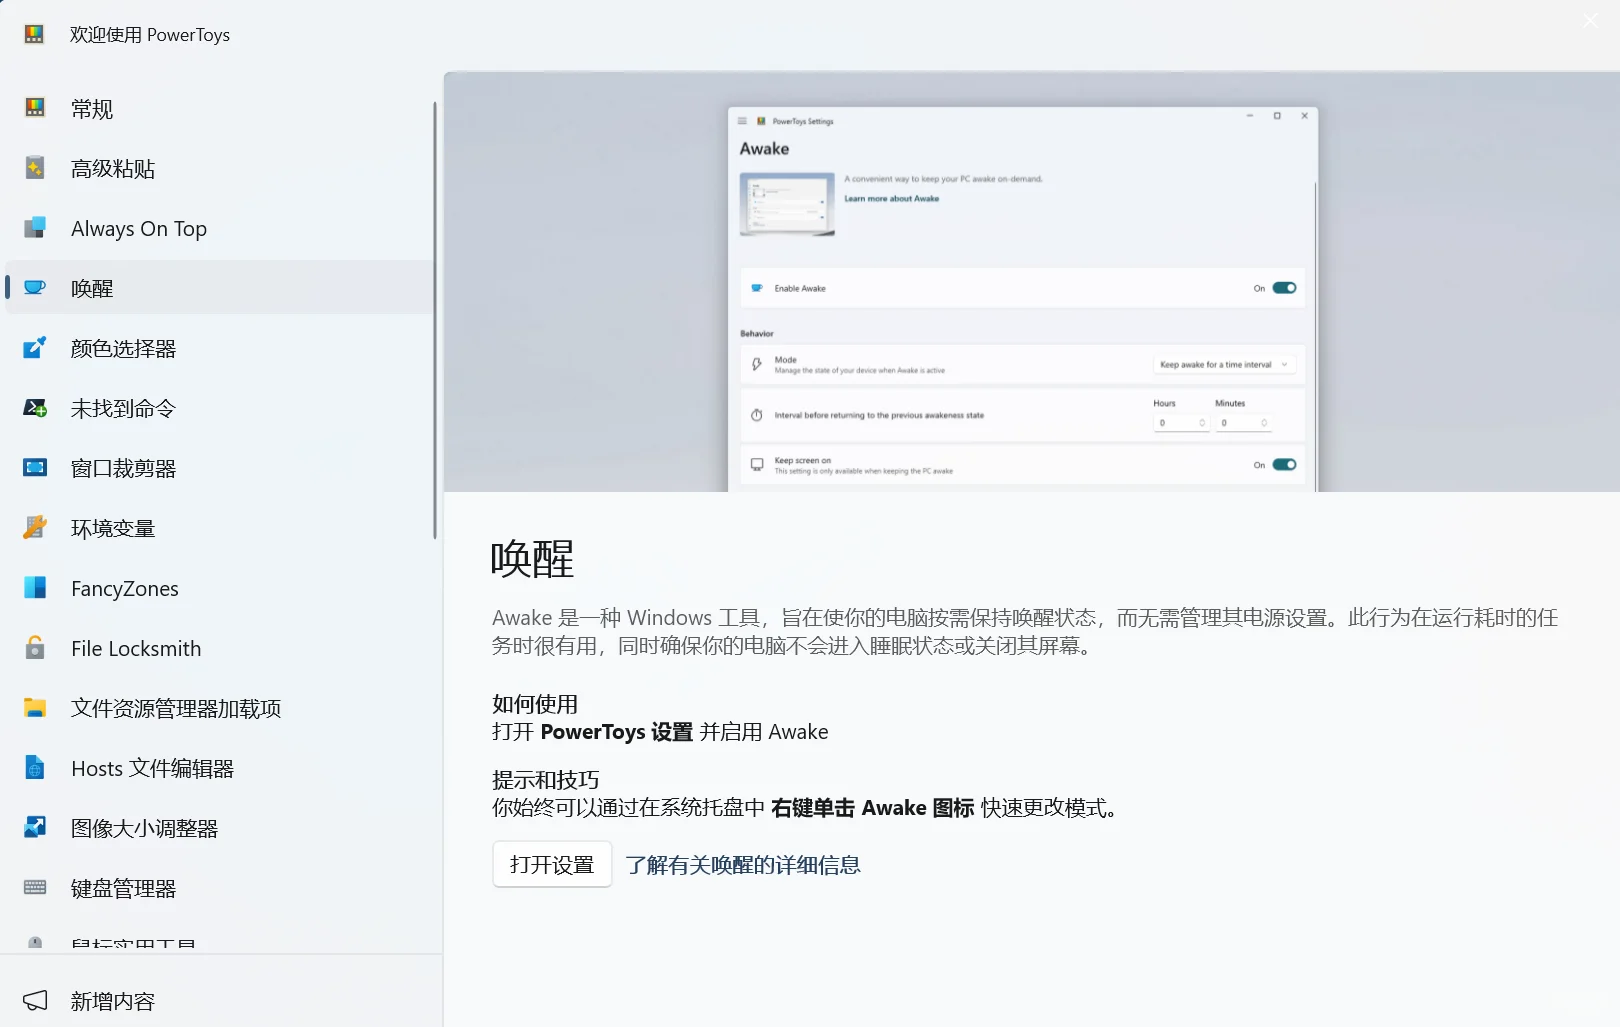Select the 未找到命令 terminal icon
This screenshot has width=1620, height=1027.
click(x=35, y=408)
